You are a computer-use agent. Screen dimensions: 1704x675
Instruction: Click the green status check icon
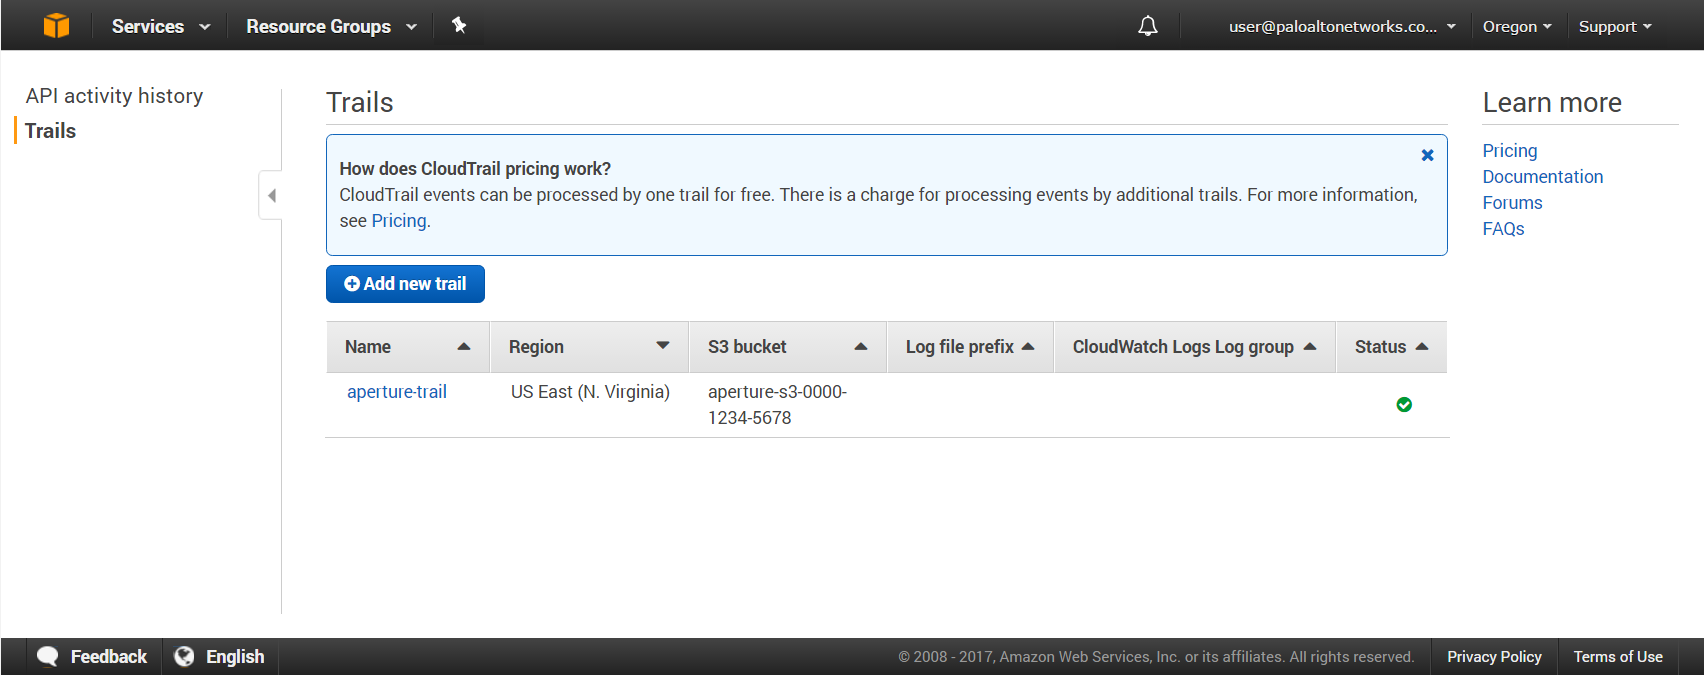(x=1404, y=404)
